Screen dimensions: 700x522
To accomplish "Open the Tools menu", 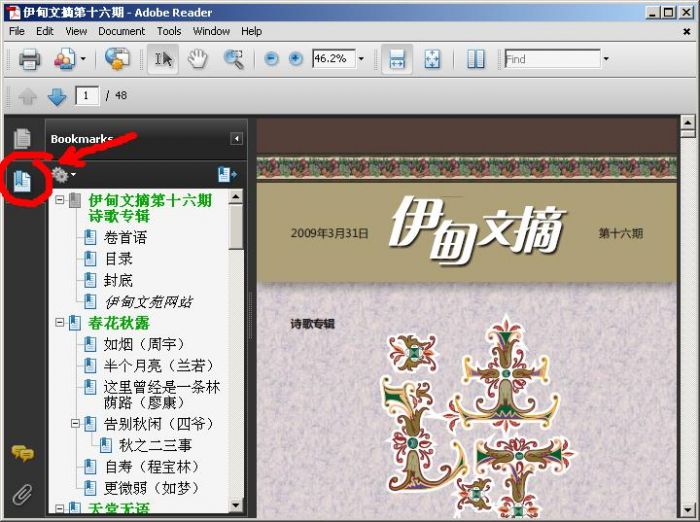I will (x=169, y=31).
